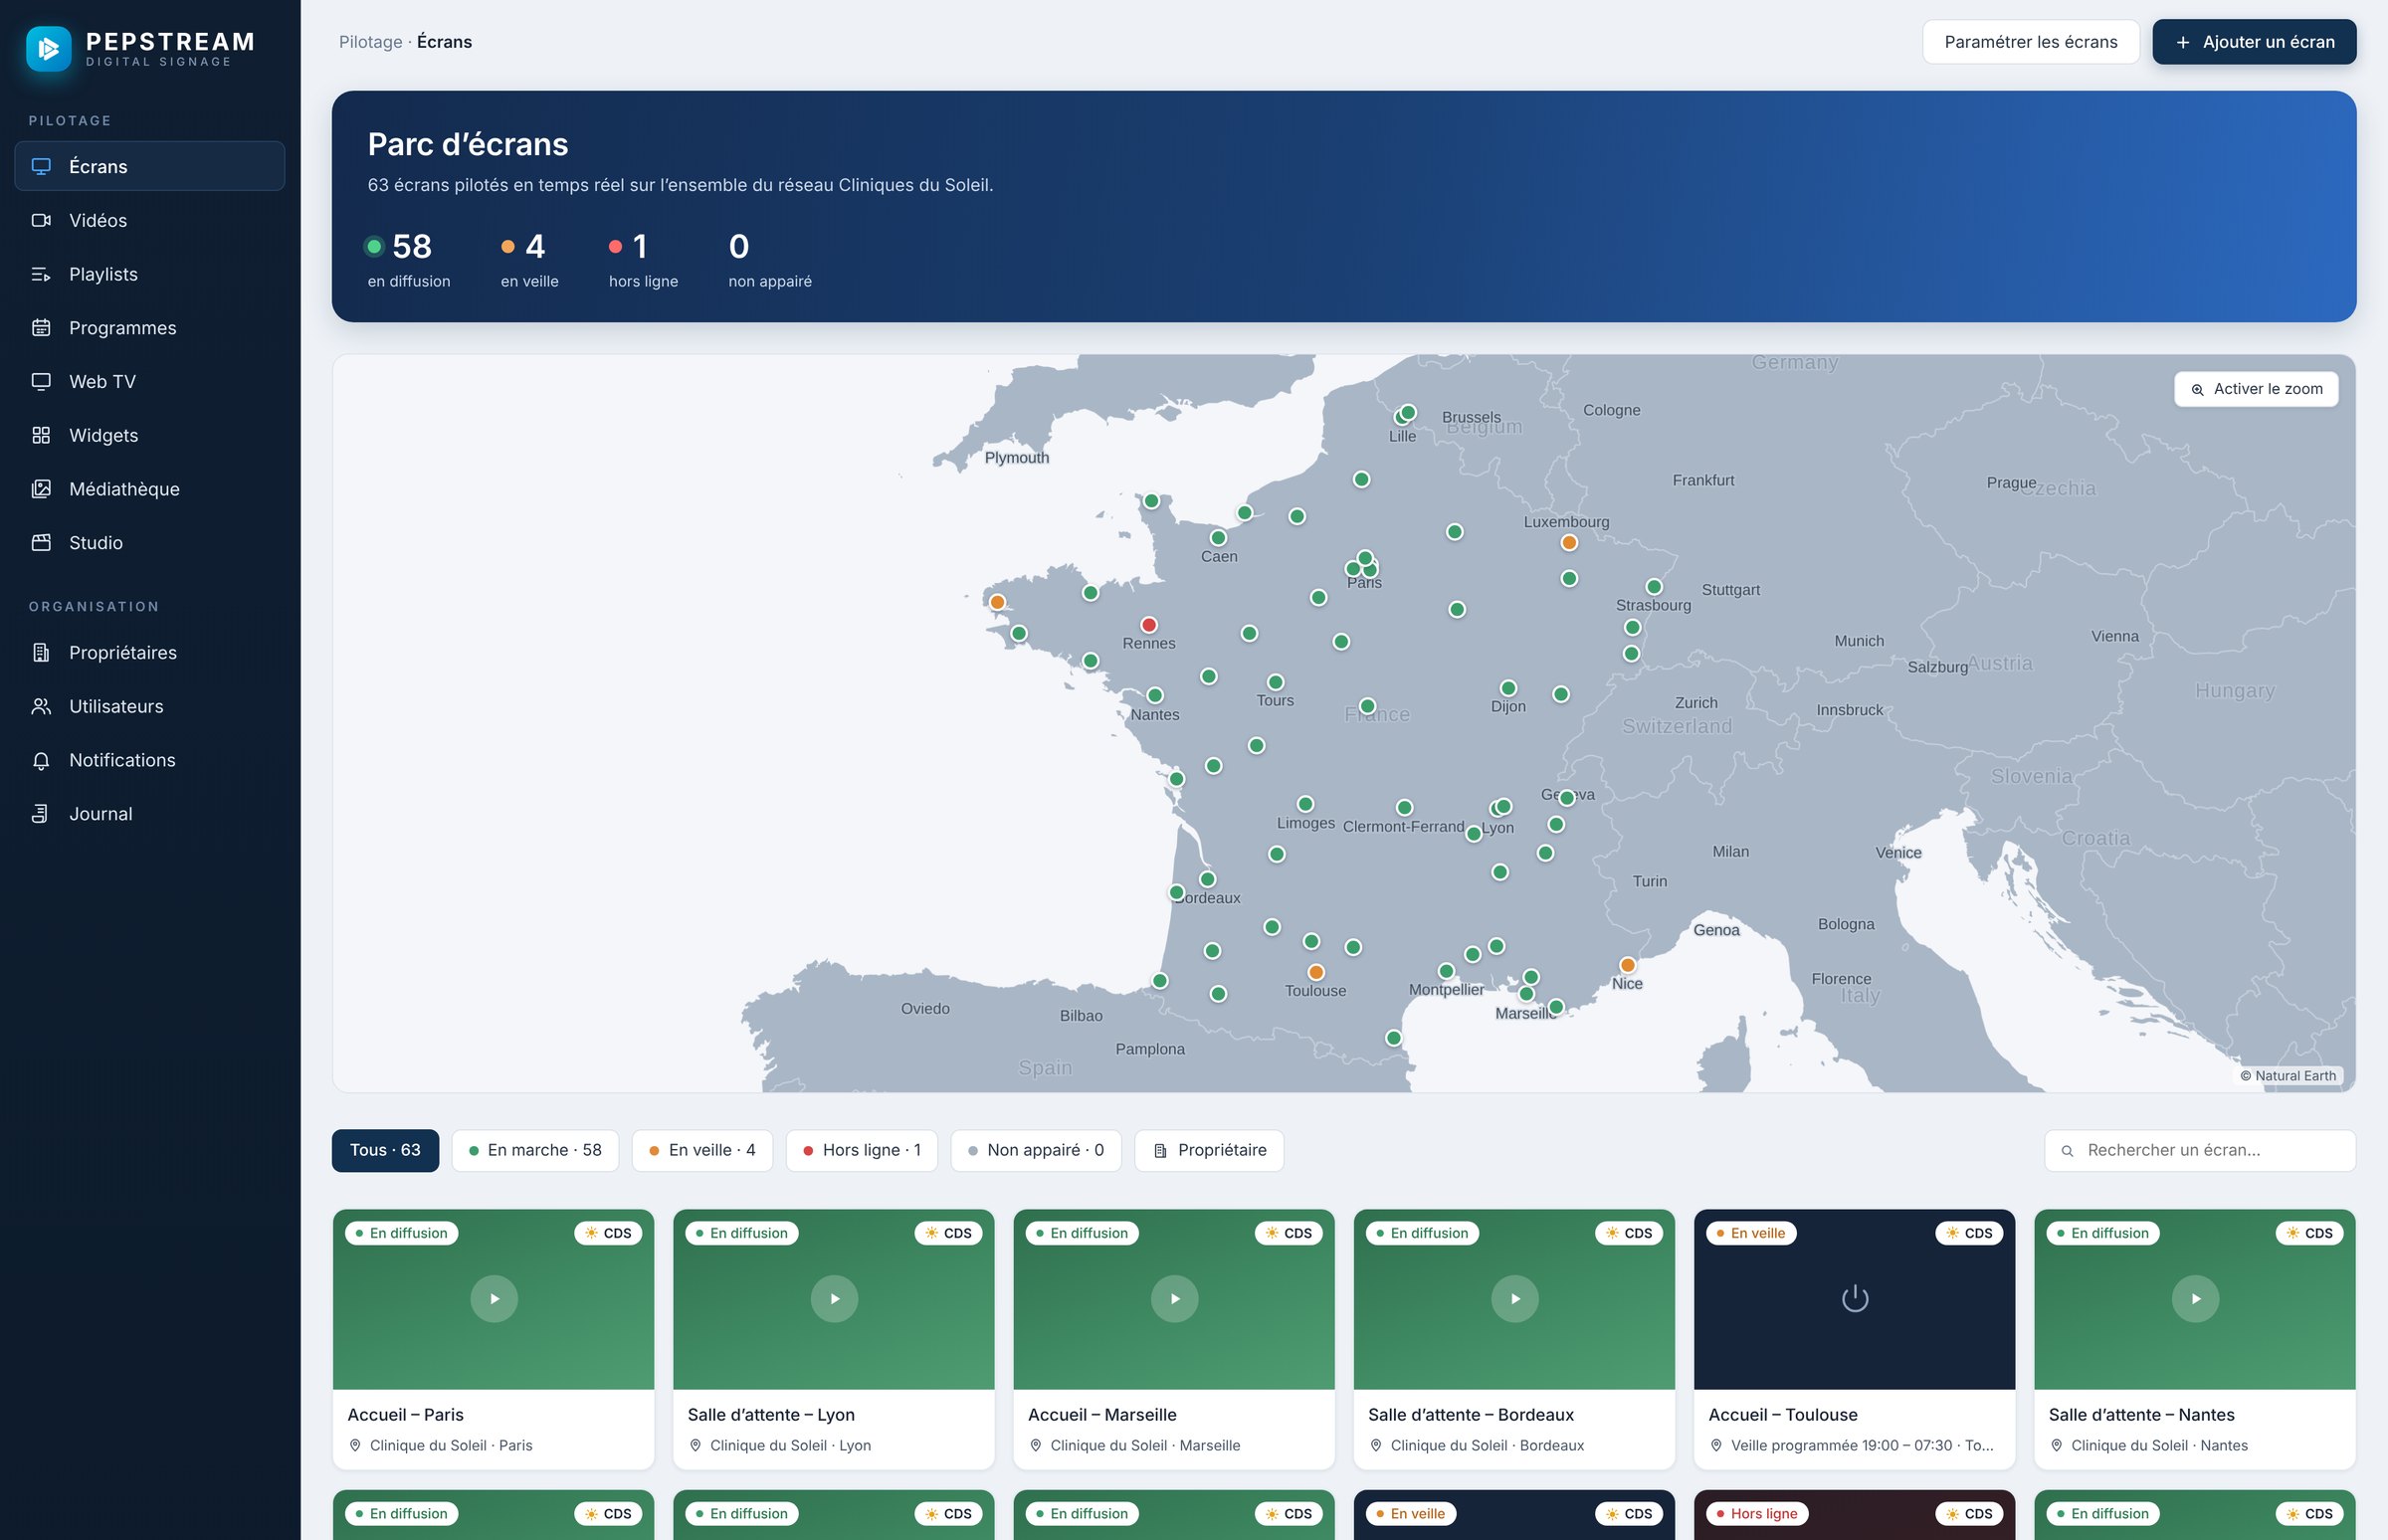The width and height of the screenshot is (2388, 1540).
Task: Open Médiathèque from the sidebar
Action: tap(149, 489)
